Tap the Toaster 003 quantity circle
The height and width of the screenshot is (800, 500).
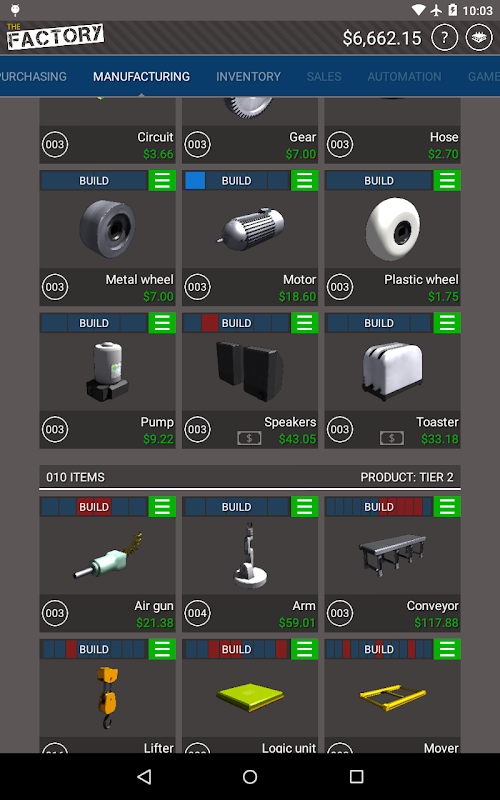click(339, 429)
